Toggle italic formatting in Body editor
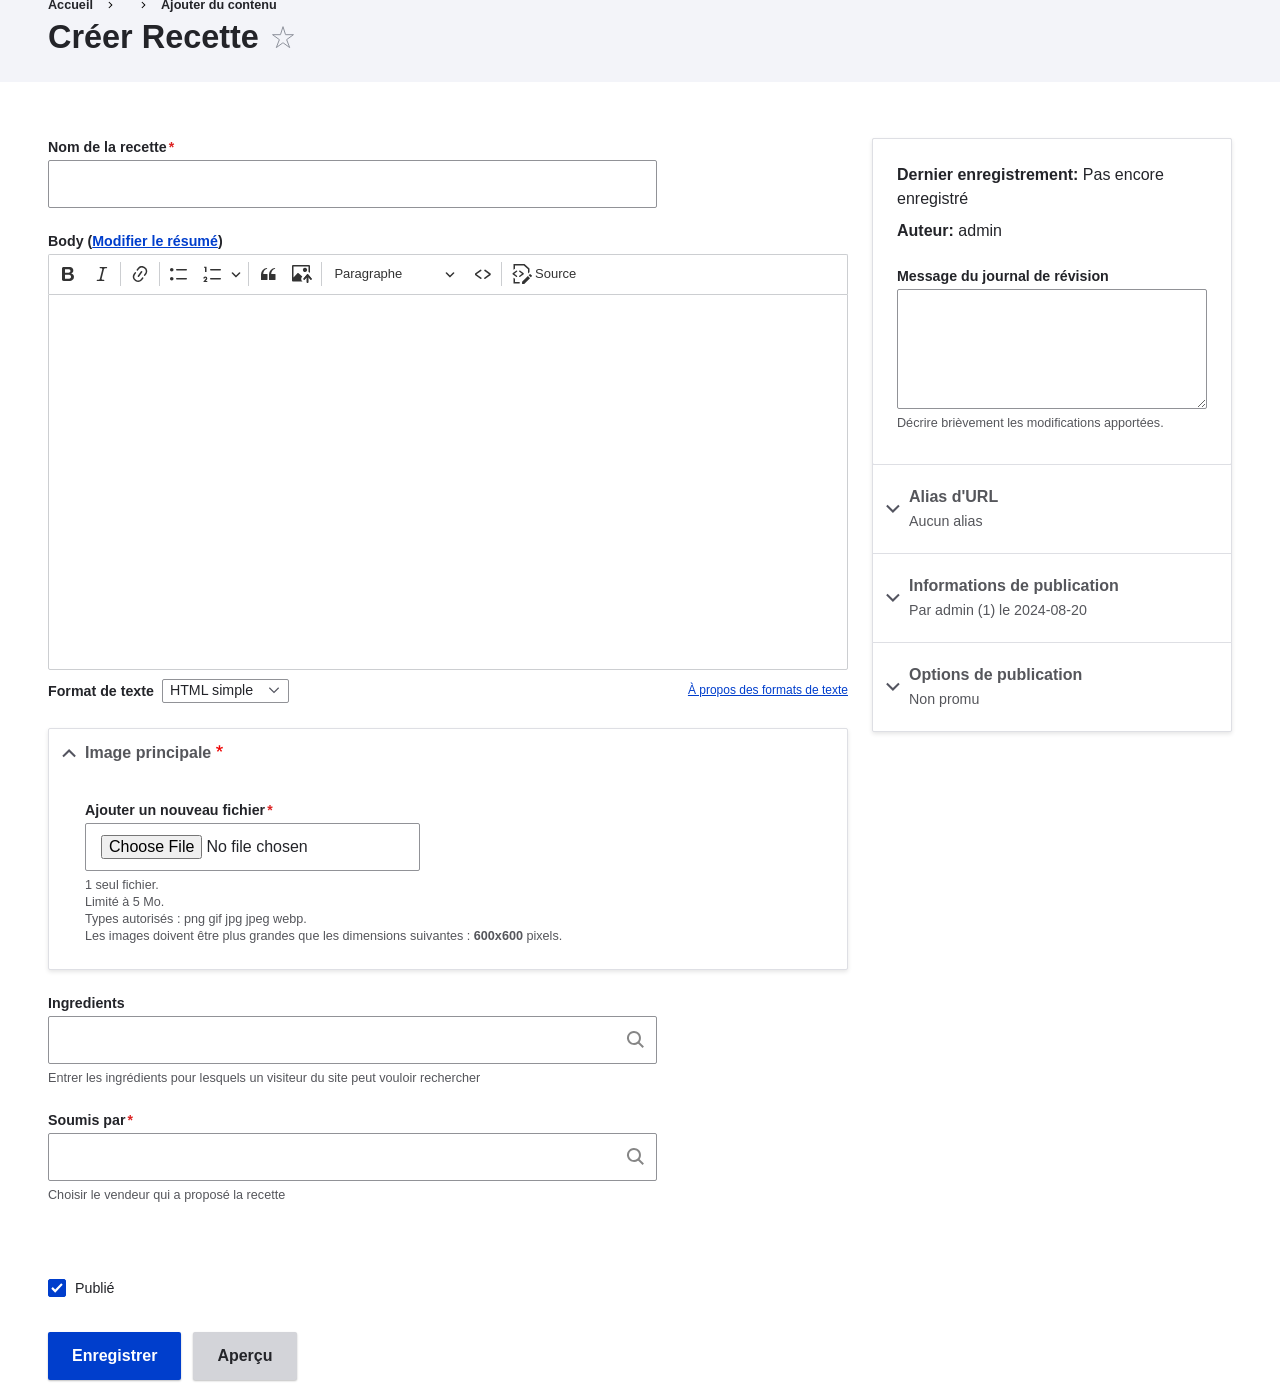Image resolution: width=1280 pixels, height=1383 pixels. click(101, 274)
